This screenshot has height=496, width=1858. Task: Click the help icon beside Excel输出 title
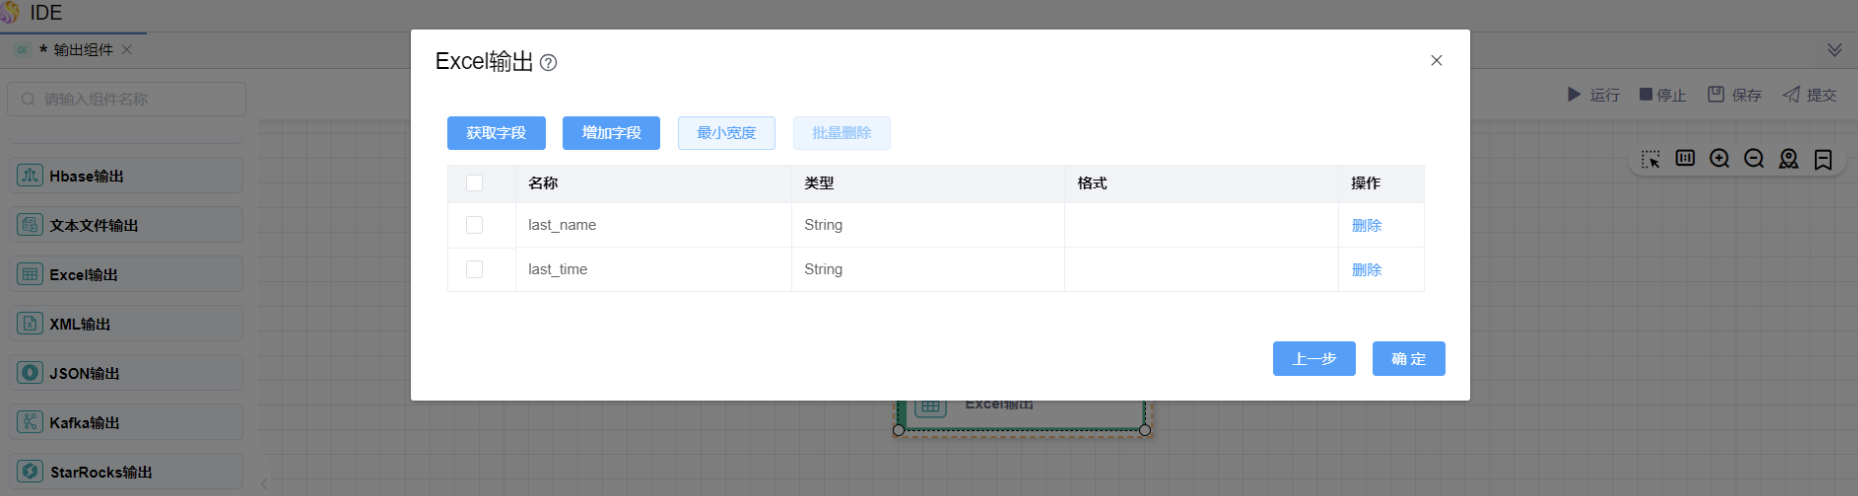coord(548,63)
